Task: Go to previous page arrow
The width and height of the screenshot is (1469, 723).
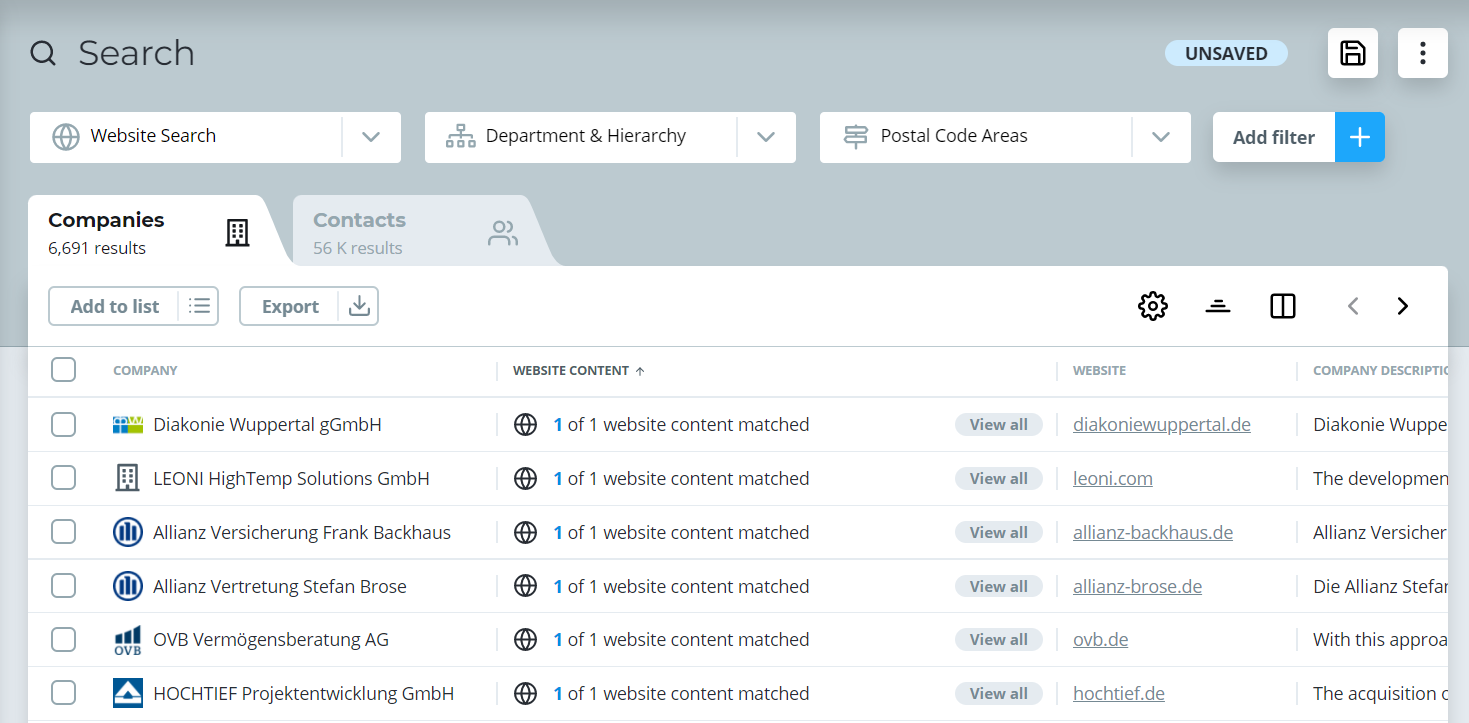Action: click(1353, 306)
